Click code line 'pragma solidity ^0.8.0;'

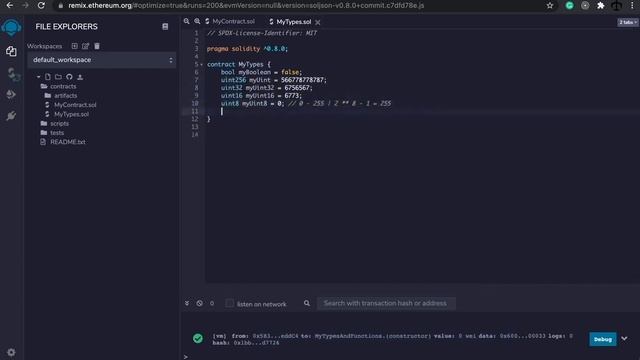(x=247, y=49)
